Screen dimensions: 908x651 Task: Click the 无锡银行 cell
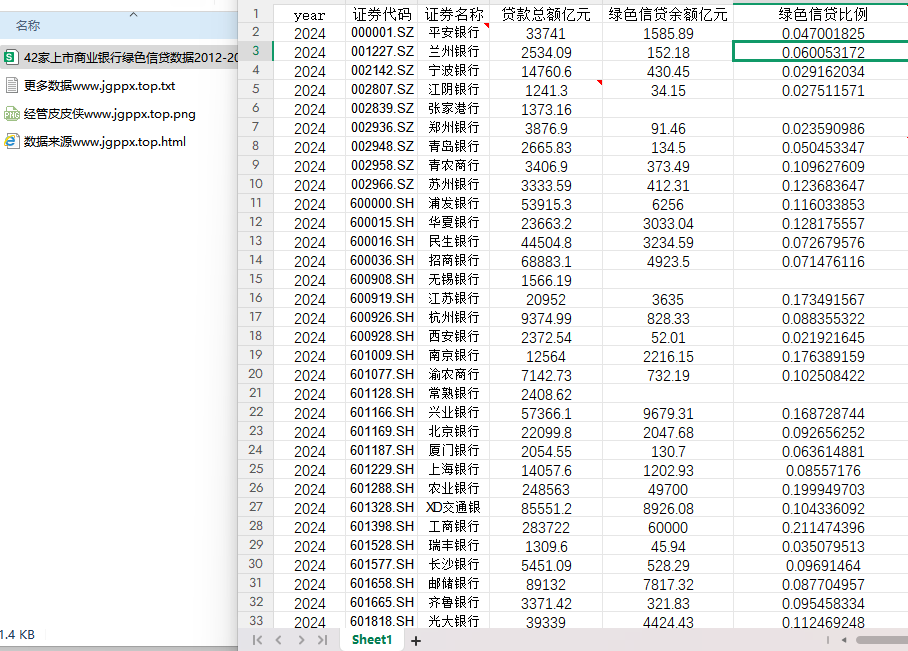(x=453, y=280)
